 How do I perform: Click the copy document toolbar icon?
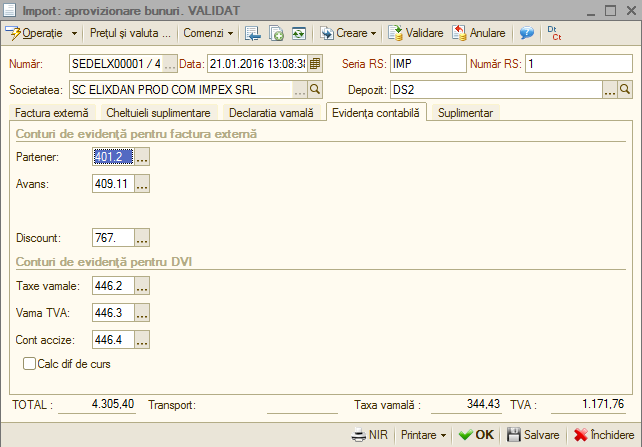276,33
